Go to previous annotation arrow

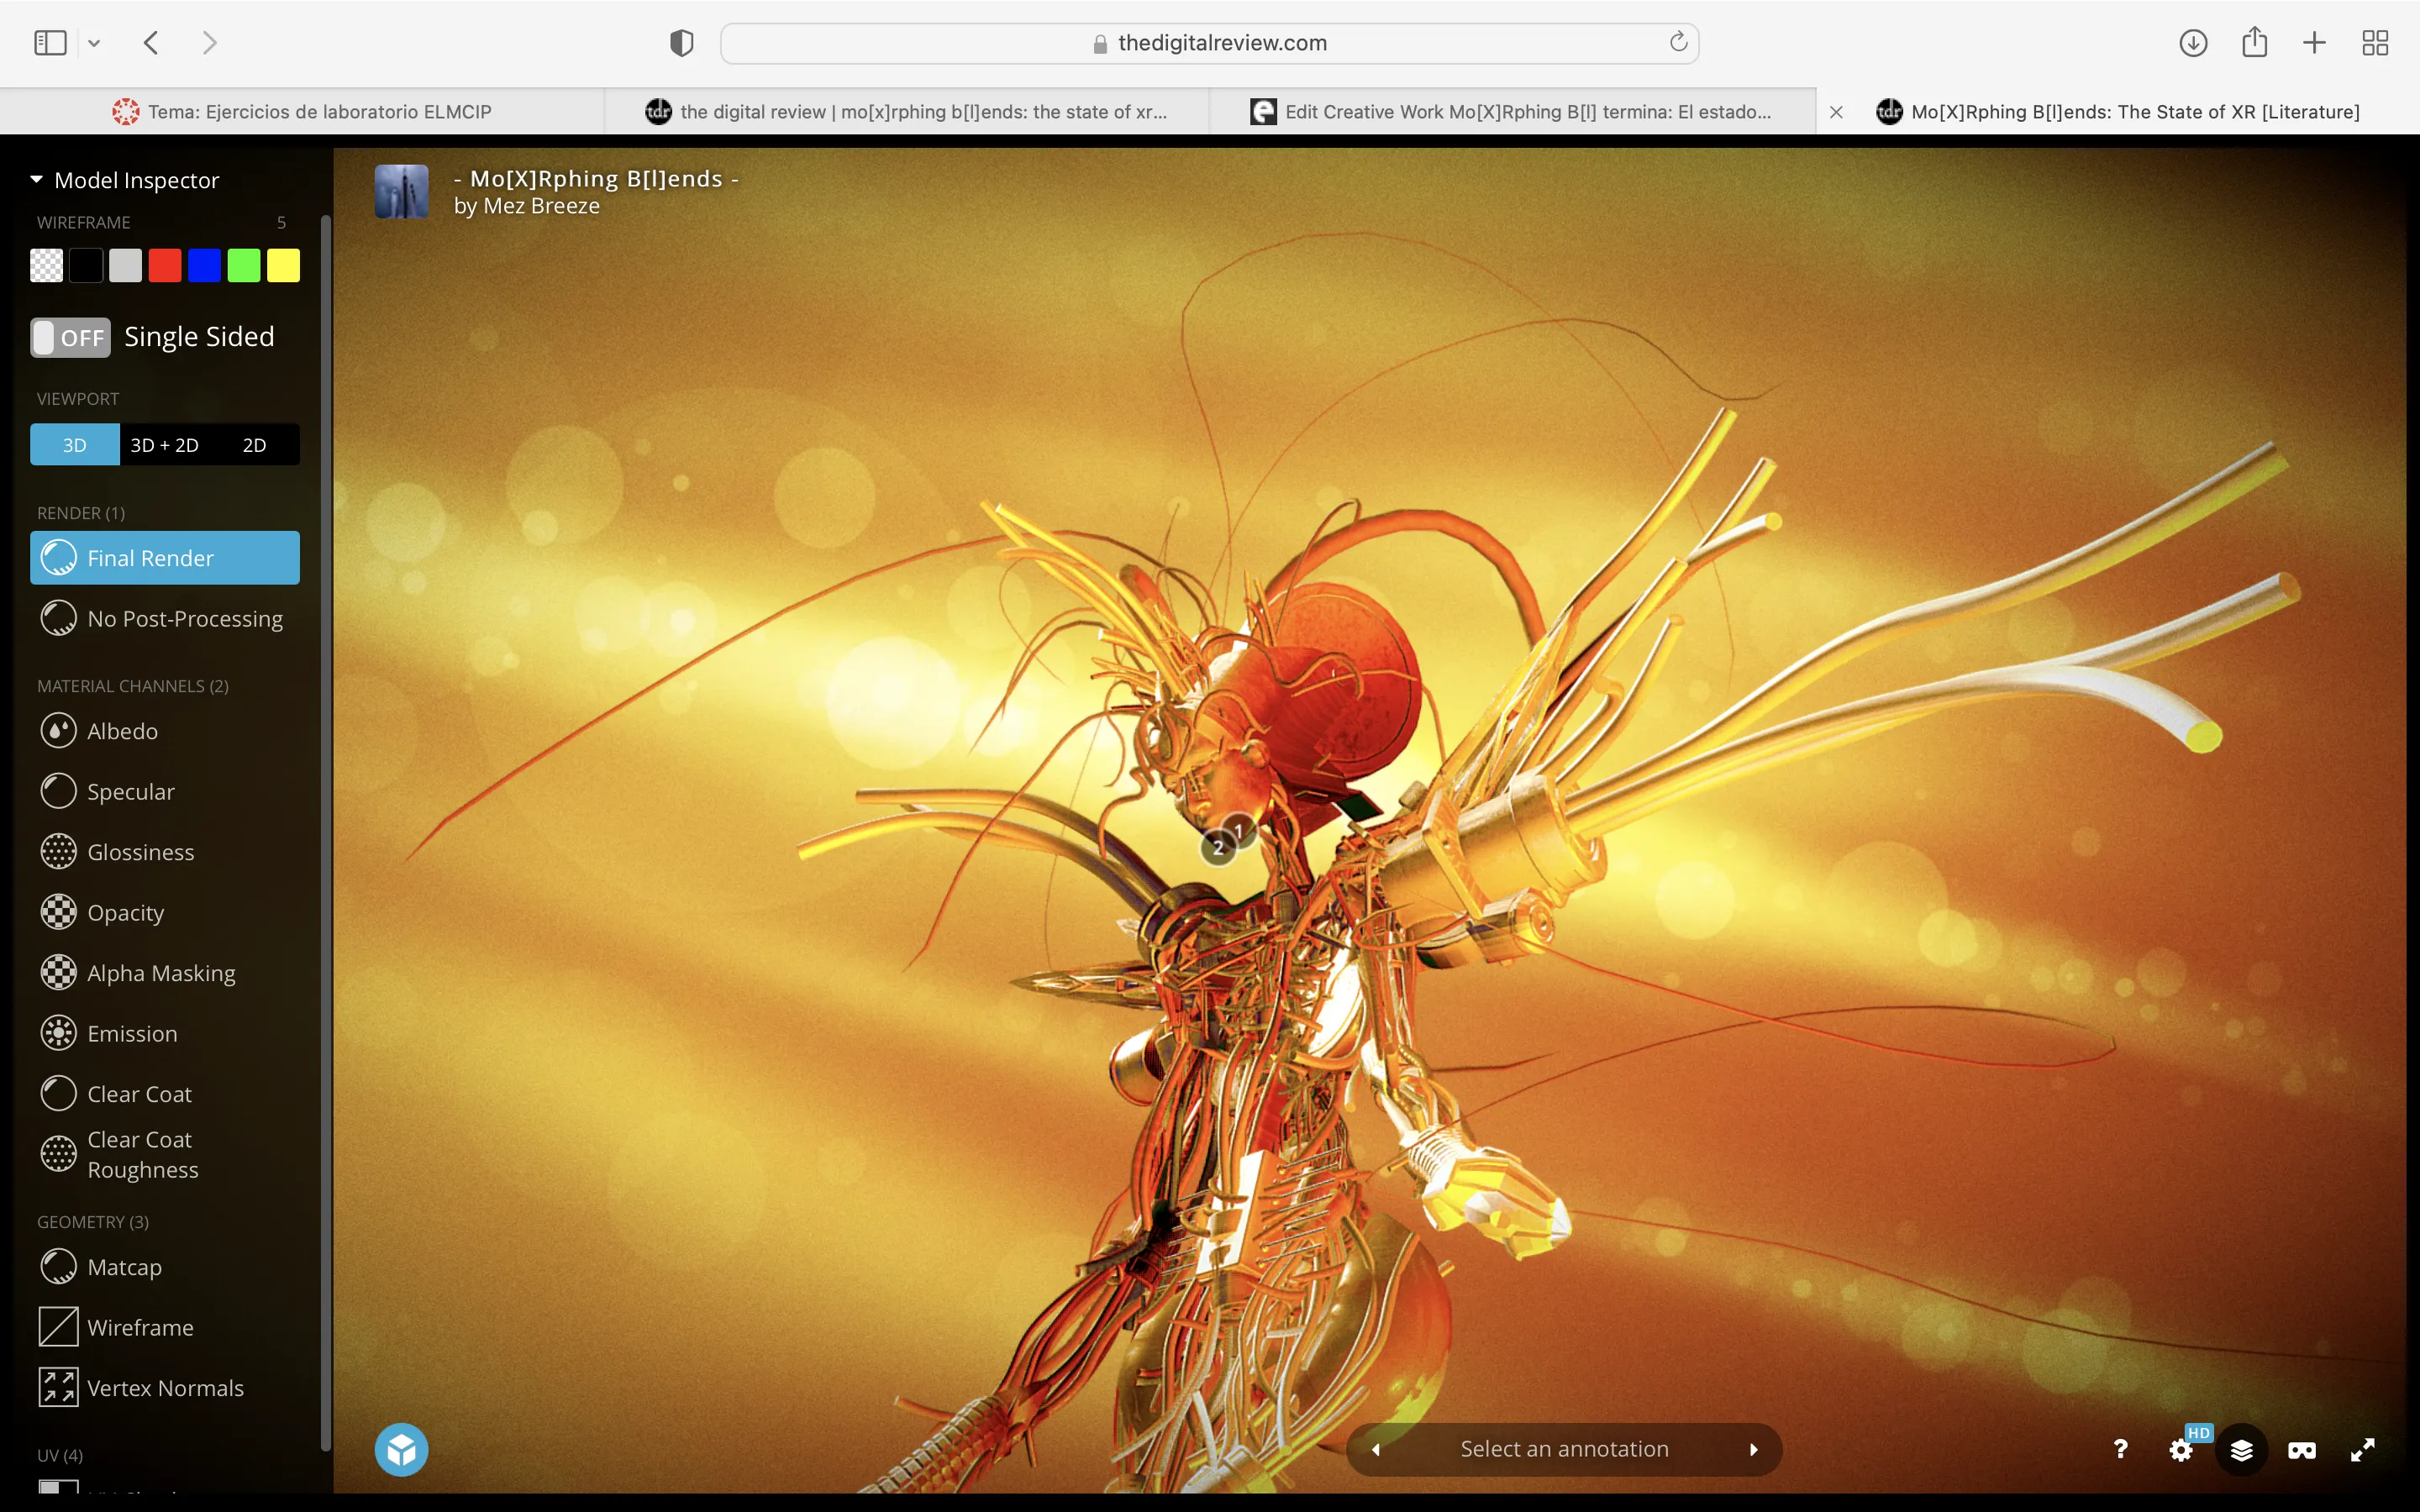pyautogui.click(x=1376, y=1449)
